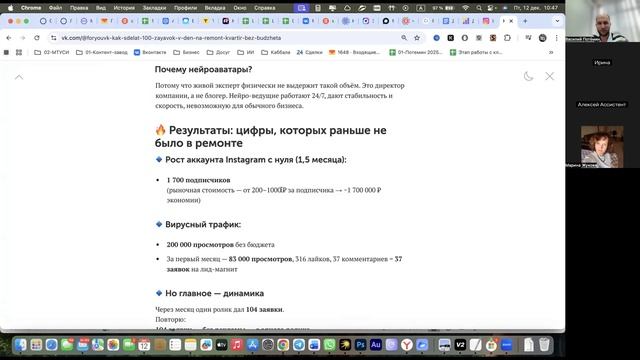Toggle dark mode with the moon icon
This screenshot has height=360, width=640.
coord(528,76)
